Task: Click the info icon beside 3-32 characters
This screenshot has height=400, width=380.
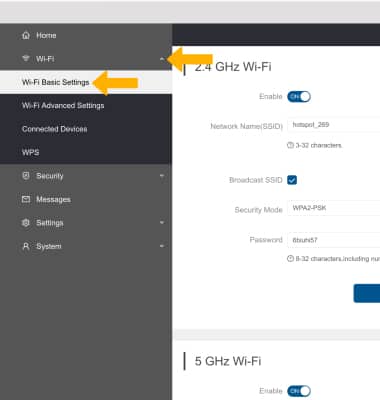Action: (x=290, y=145)
